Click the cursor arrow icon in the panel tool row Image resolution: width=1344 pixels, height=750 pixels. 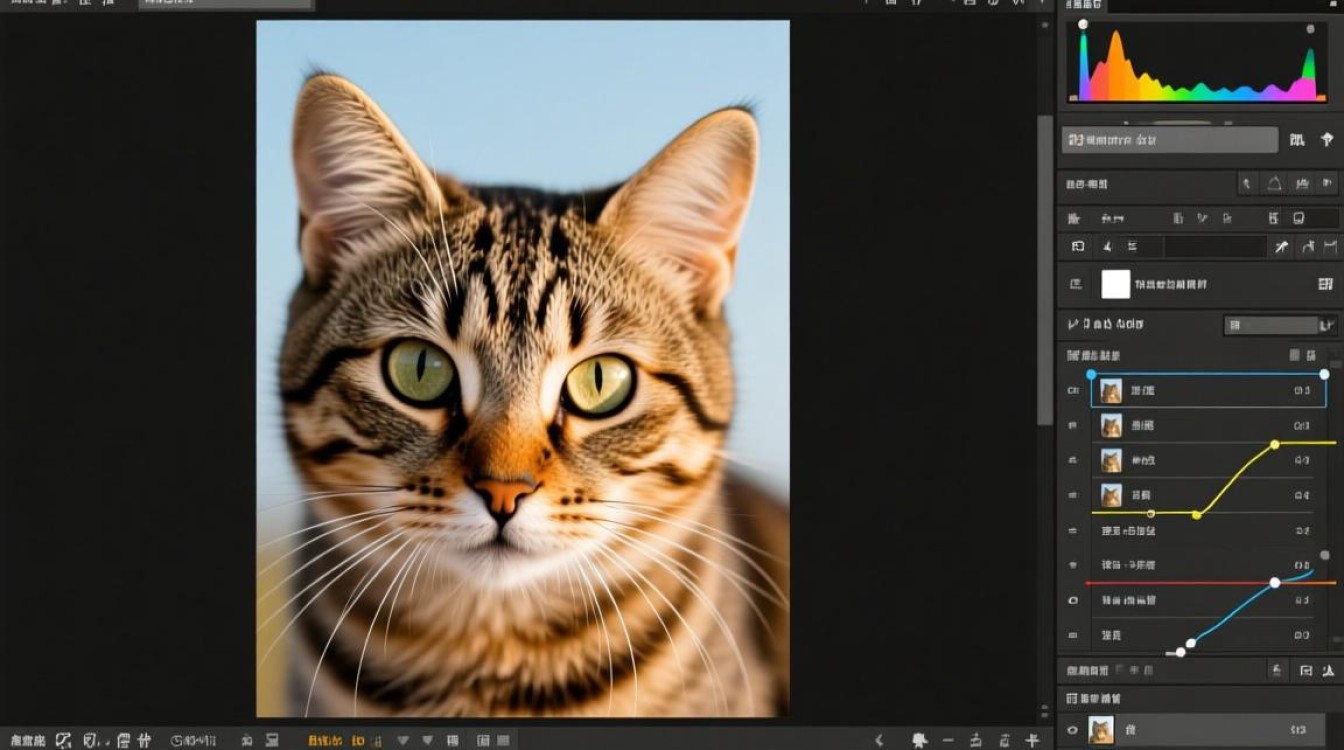(1246, 184)
